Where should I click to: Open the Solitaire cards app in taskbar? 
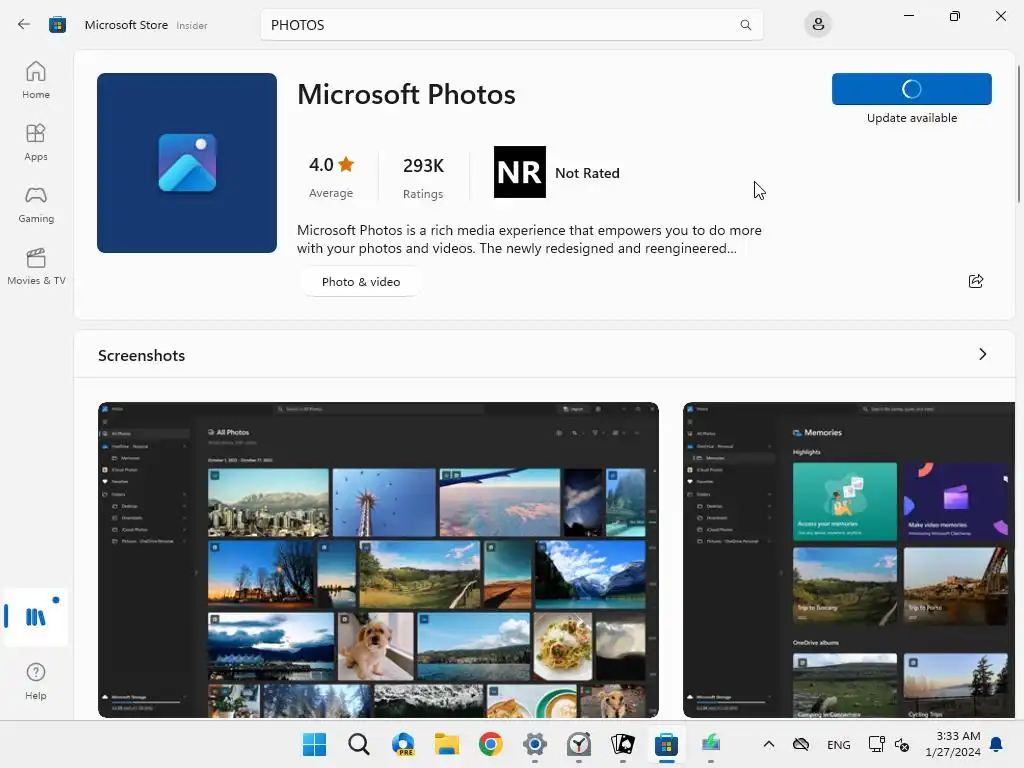tap(622, 744)
